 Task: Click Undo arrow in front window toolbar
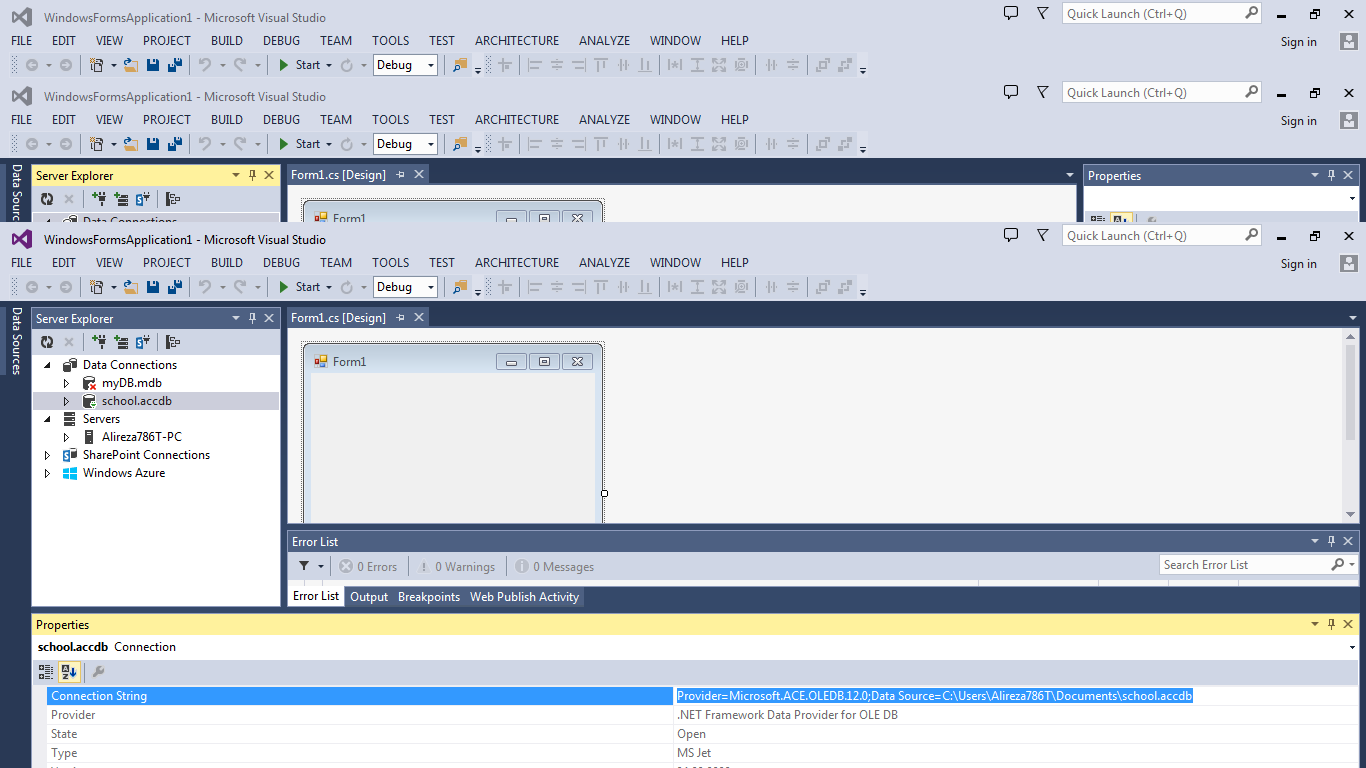tap(205, 287)
